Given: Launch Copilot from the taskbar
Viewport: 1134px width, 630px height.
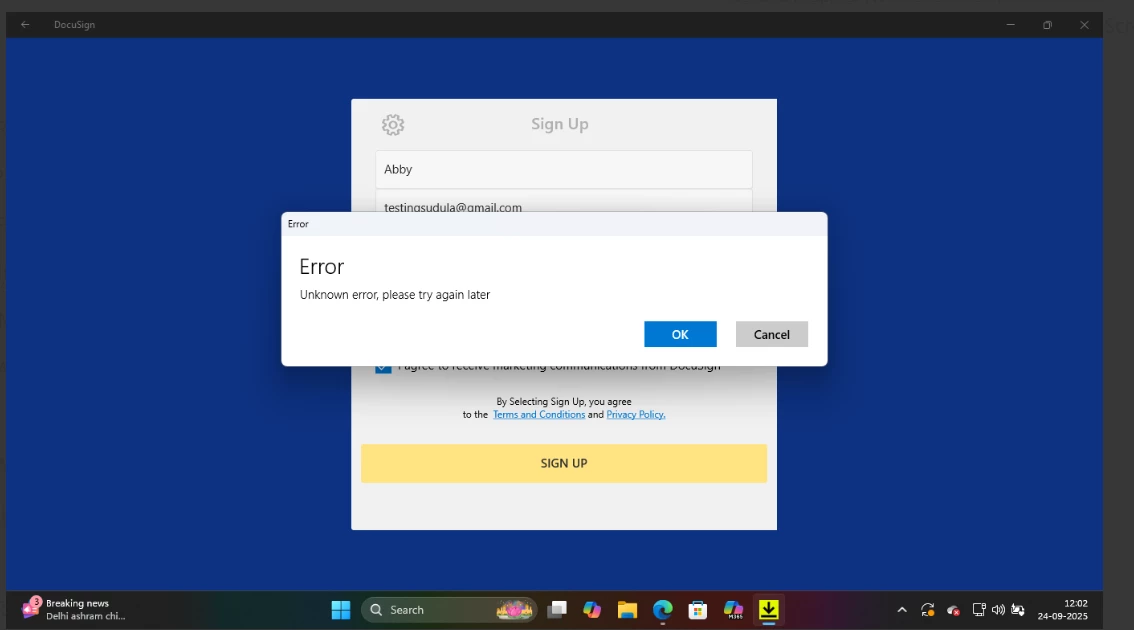Looking at the screenshot, I should pyautogui.click(x=592, y=610).
